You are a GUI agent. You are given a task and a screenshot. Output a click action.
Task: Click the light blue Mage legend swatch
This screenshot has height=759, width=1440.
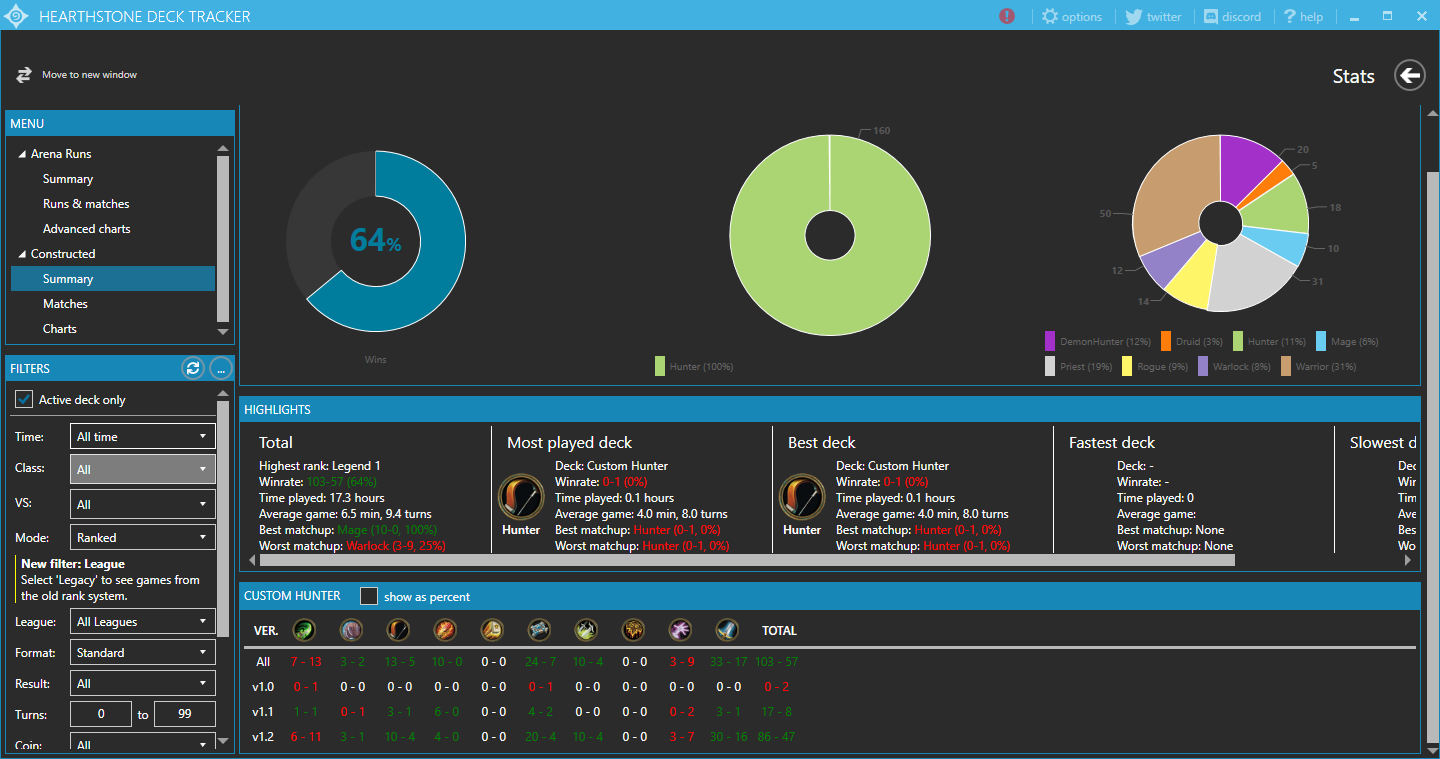(x=1322, y=341)
